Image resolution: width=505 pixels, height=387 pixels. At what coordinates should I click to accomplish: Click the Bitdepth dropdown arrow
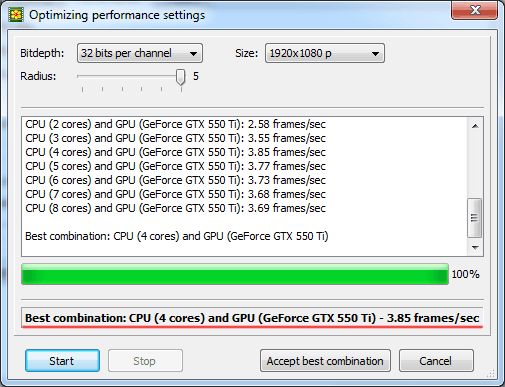(193, 54)
